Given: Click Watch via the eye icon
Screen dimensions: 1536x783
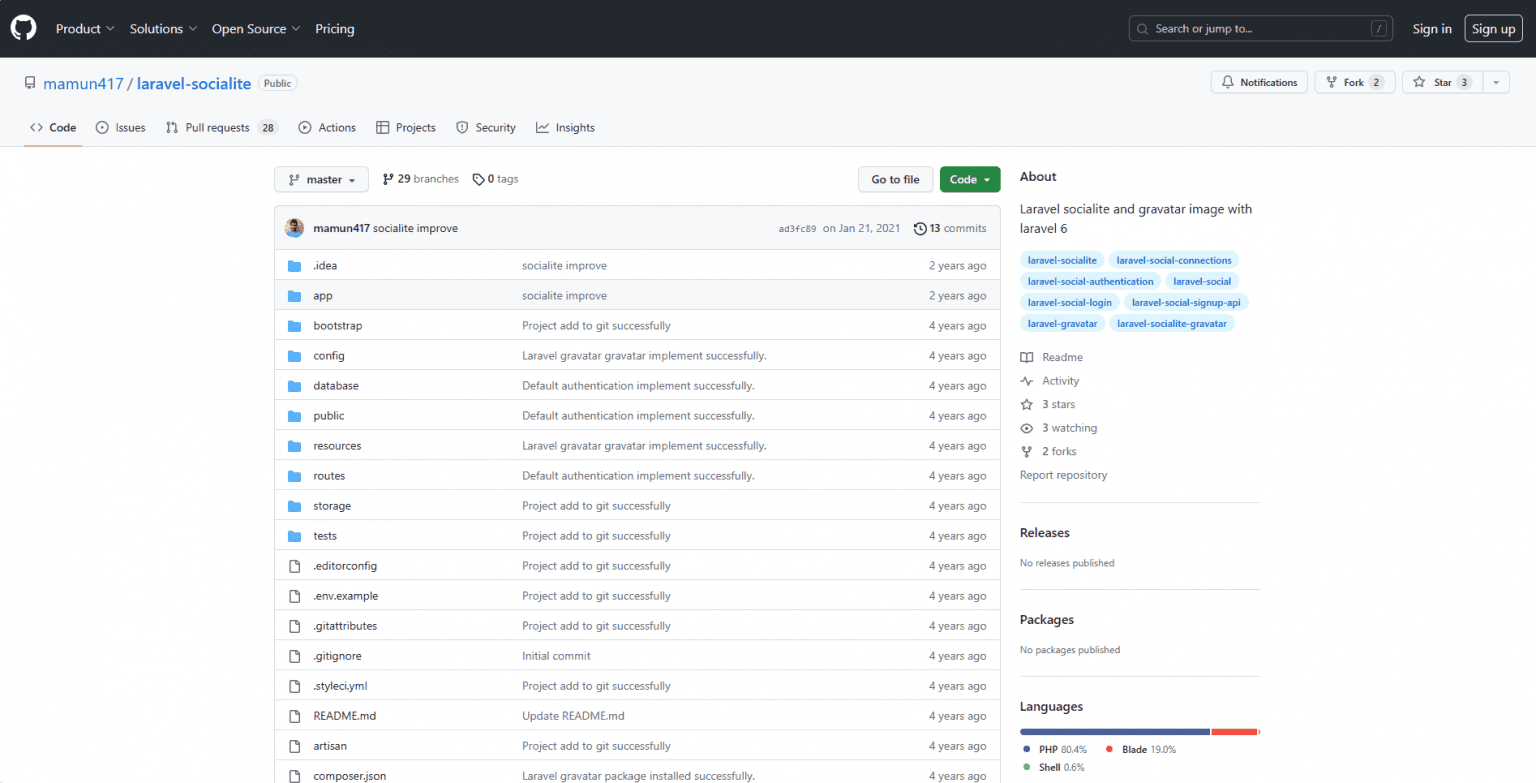Looking at the screenshot, I should pos(1026,427).
